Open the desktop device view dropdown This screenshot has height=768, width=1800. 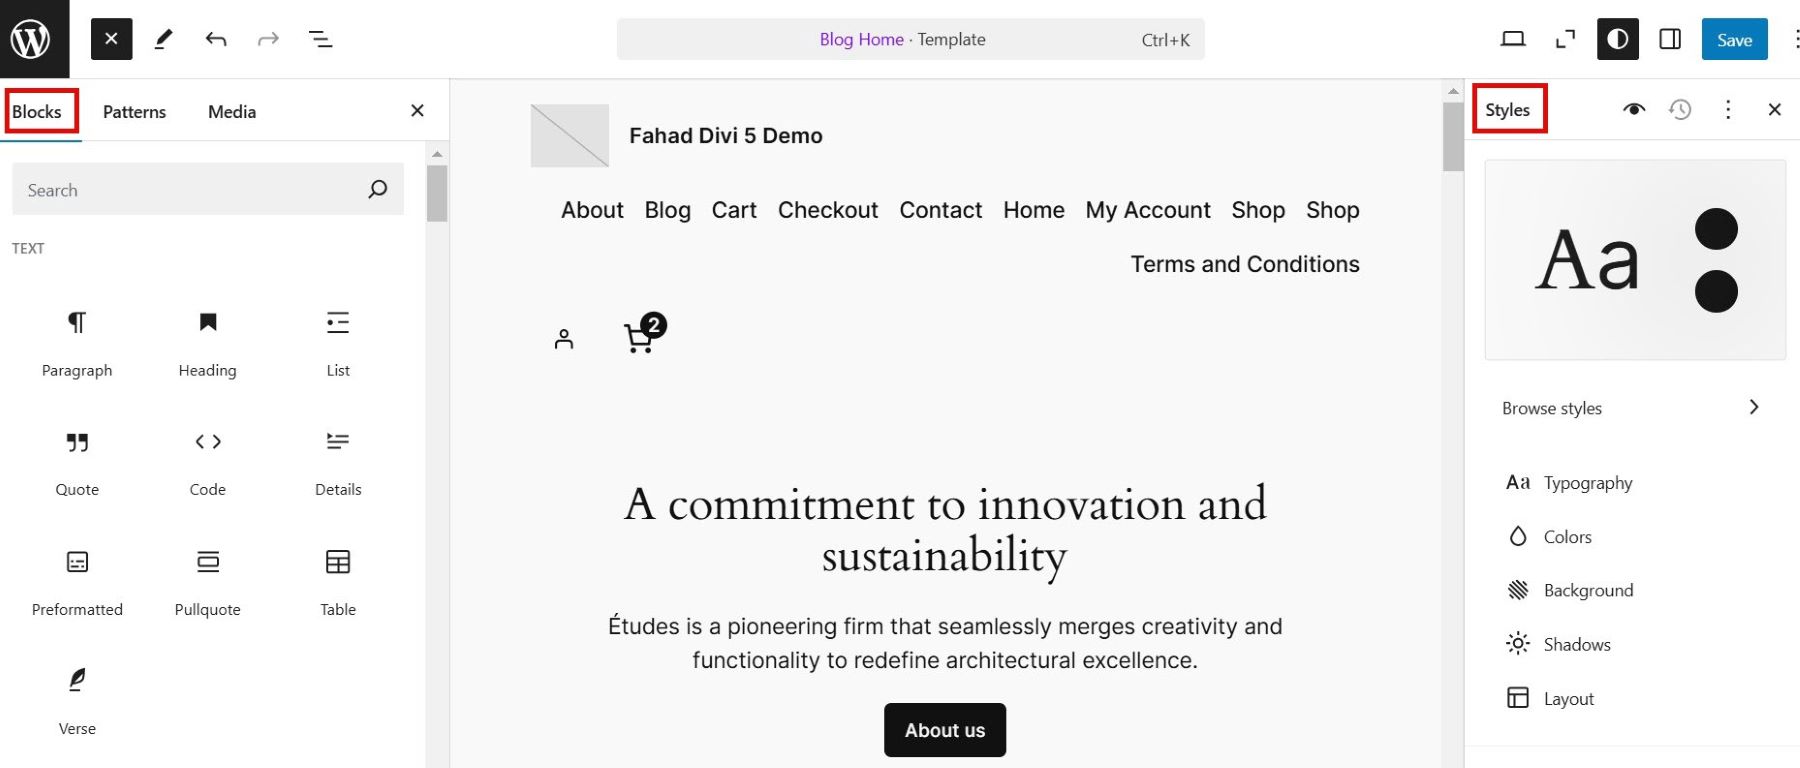pos(1513,39)
